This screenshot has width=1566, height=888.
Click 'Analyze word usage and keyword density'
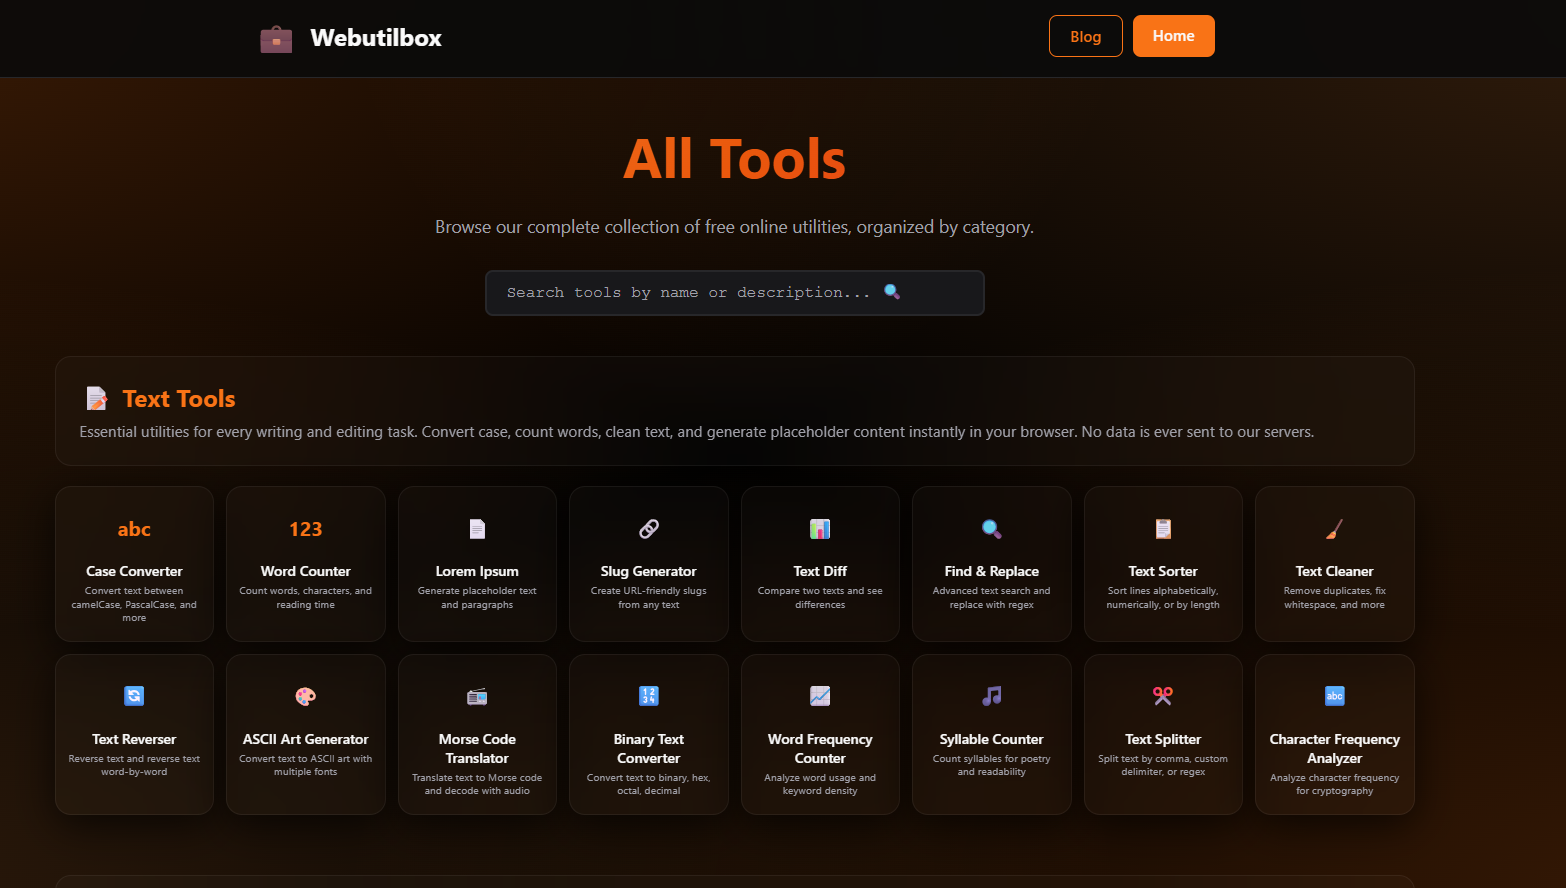pyautogui.click(x=820, y=784)
